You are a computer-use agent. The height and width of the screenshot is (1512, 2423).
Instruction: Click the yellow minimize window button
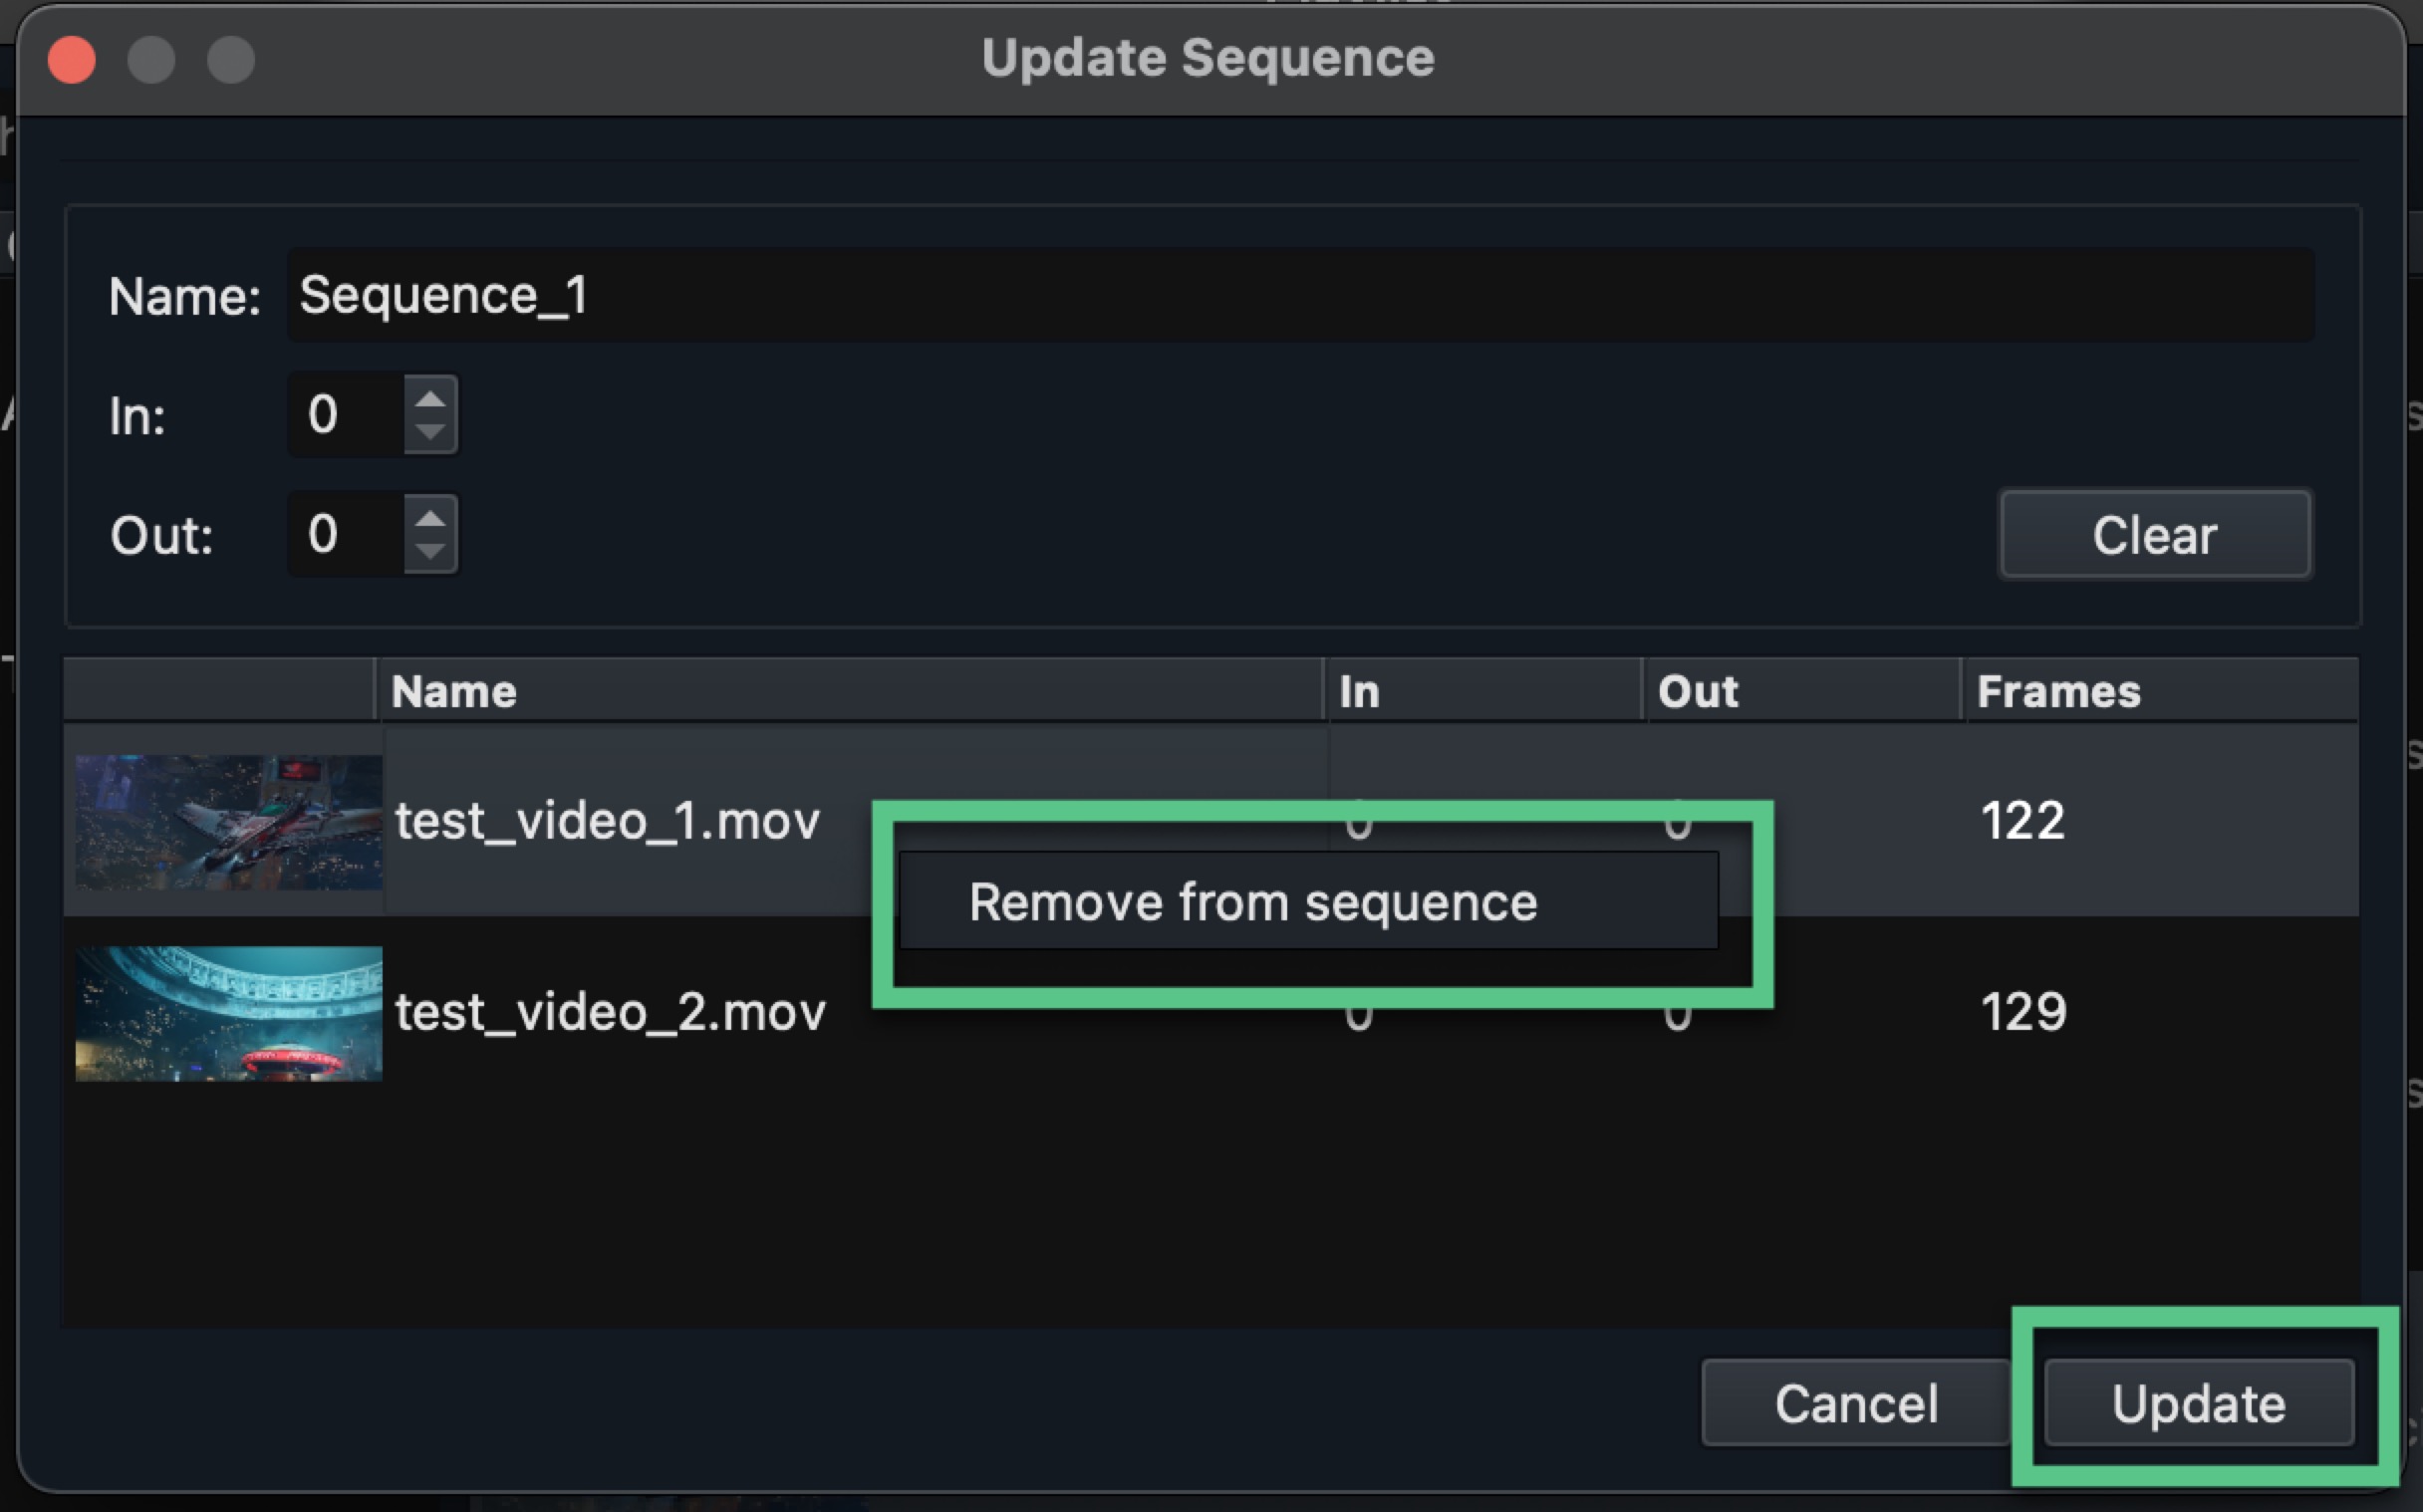(x=152, y=59)
